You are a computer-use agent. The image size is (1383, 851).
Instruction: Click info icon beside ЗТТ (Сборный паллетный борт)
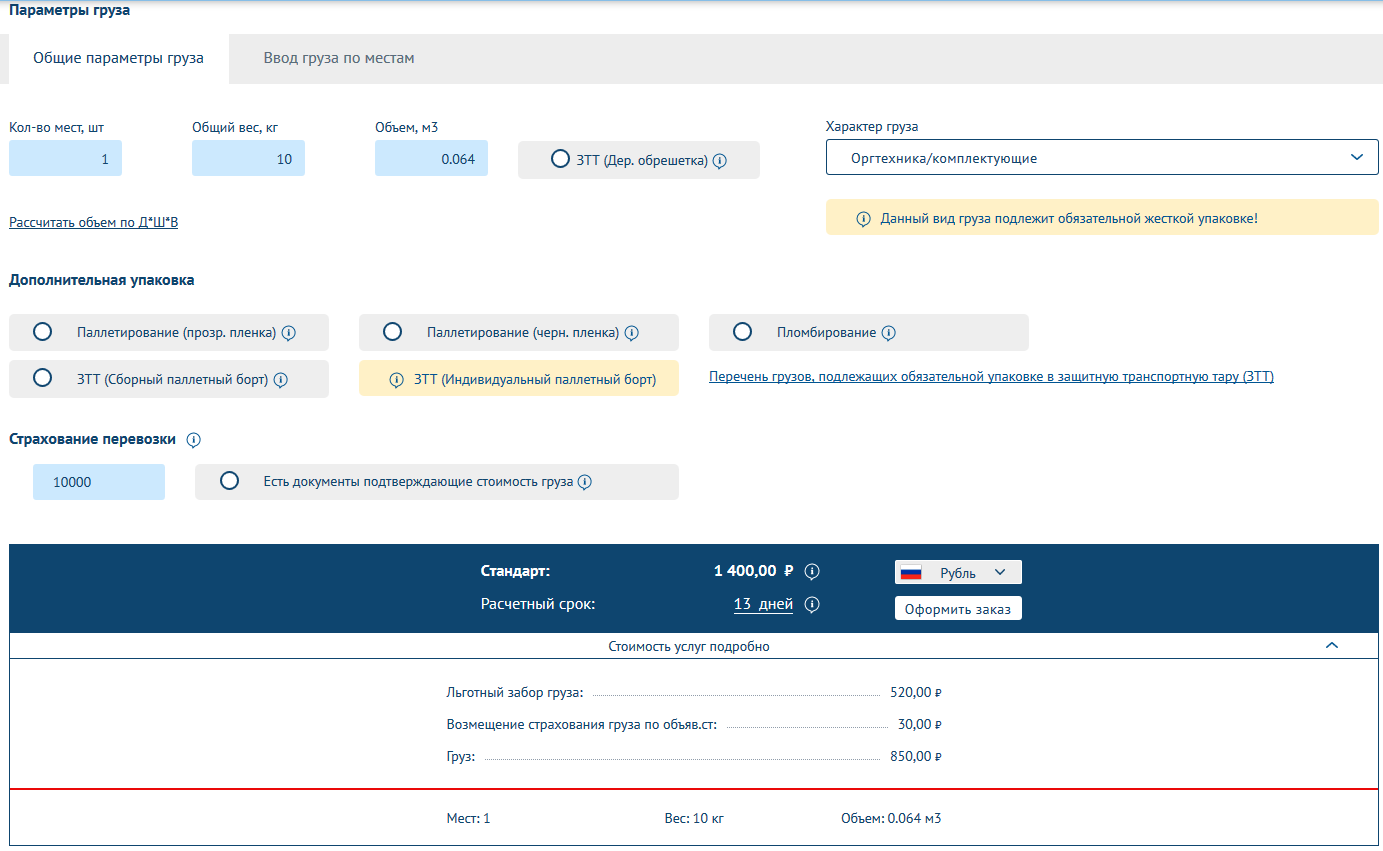click(x=281, y=380)
